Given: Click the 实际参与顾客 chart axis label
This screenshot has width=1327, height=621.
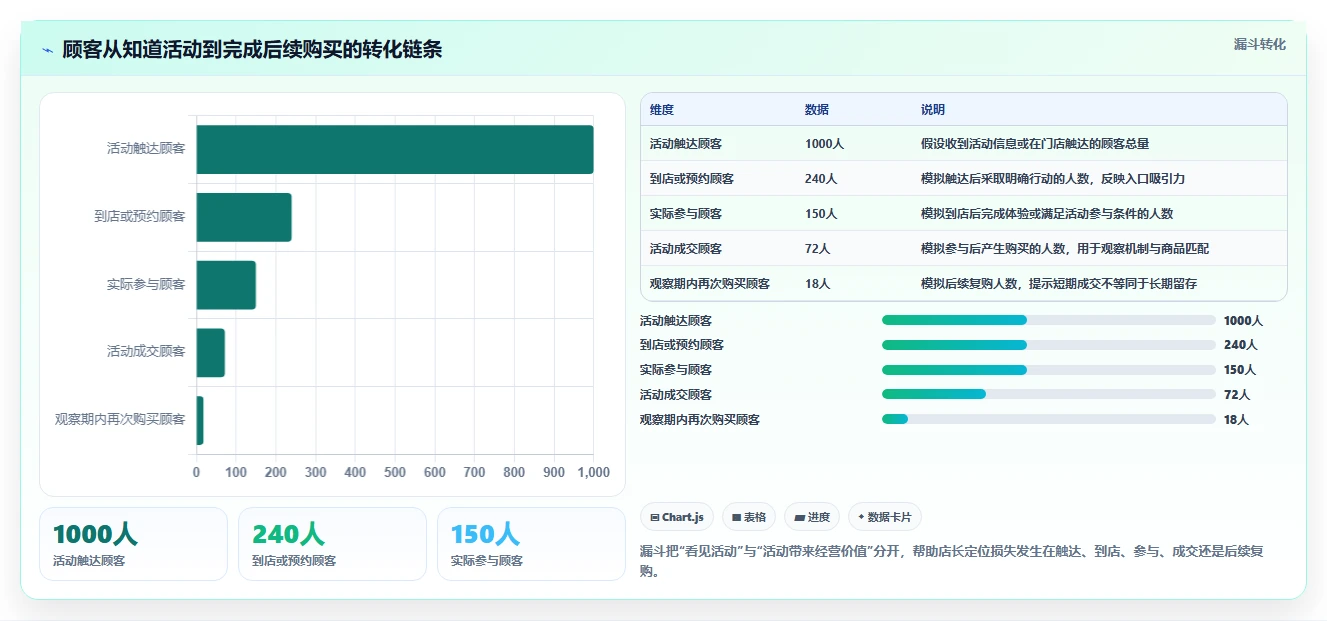Looking at the screenshot, I should pos(146,285).
